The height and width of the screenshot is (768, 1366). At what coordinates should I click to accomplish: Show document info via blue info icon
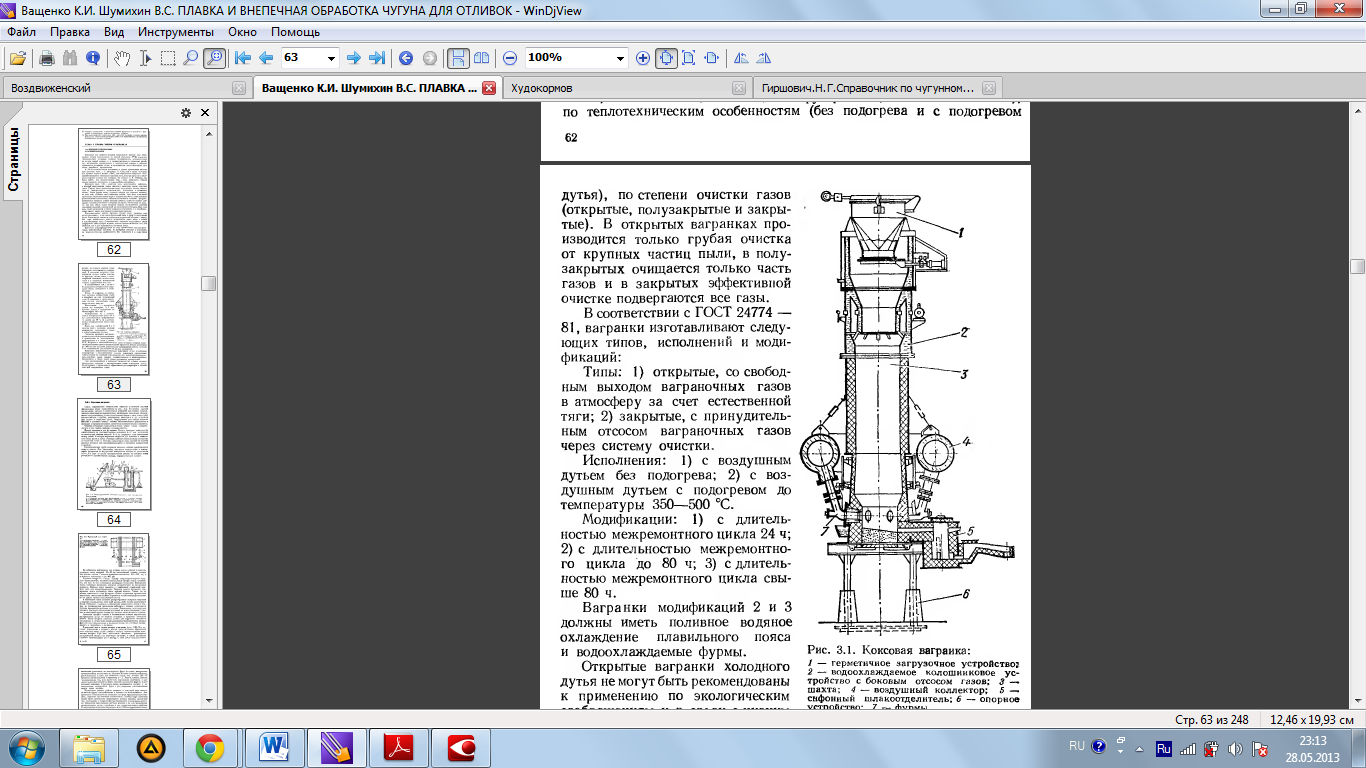pyautogui.click(x=92, y=58)
